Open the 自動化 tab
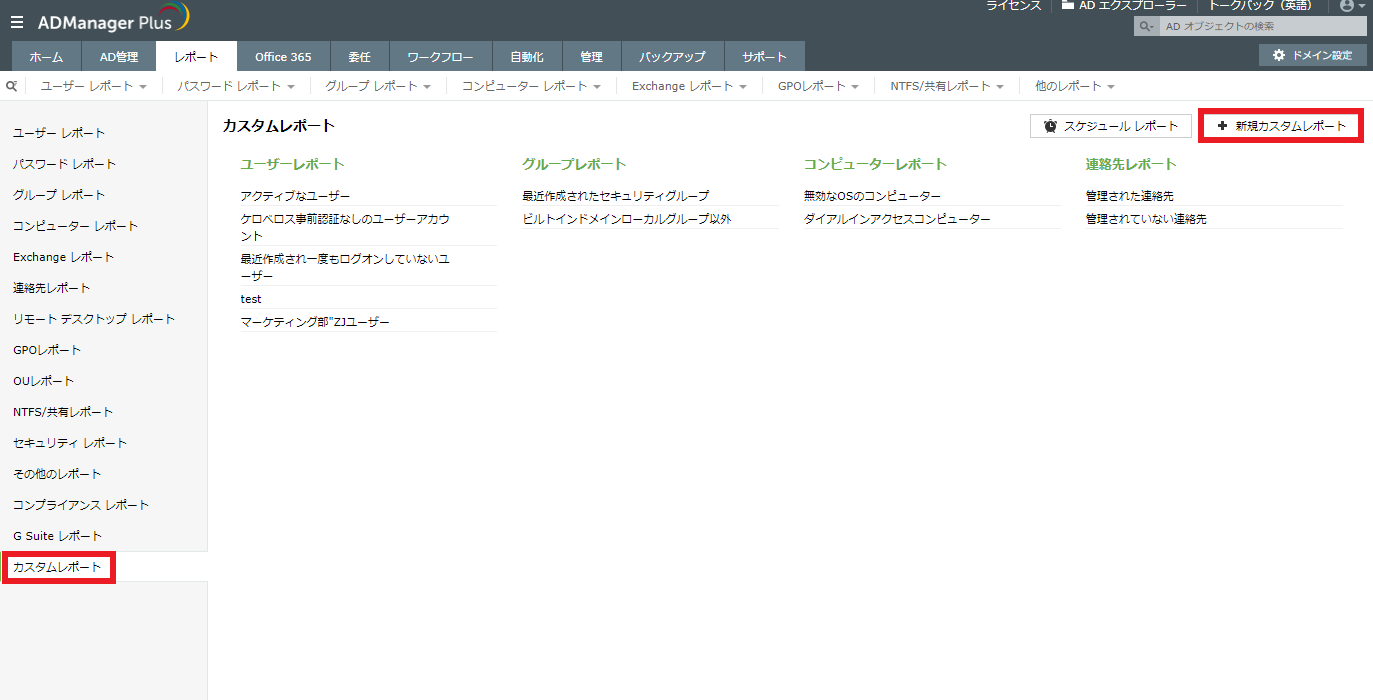1373x700 pixels. click(x=527, y=57)
